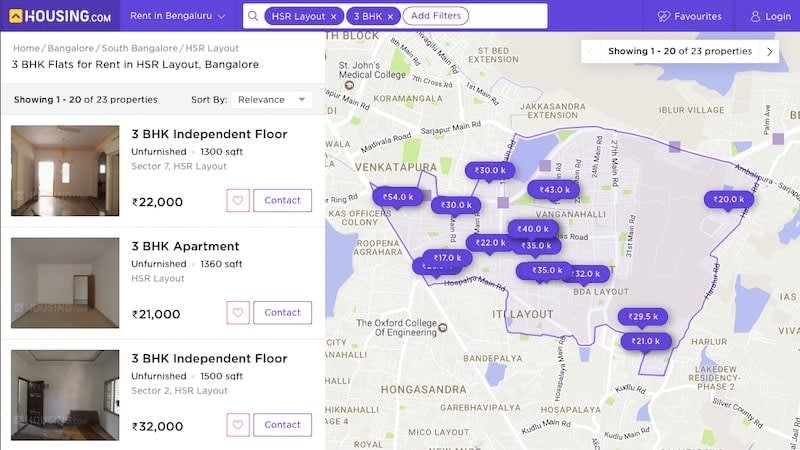Favourite the ₹22,000 Independent Floor listing
The width and height of the screenshot is (800, 450).
pos(238,201)
